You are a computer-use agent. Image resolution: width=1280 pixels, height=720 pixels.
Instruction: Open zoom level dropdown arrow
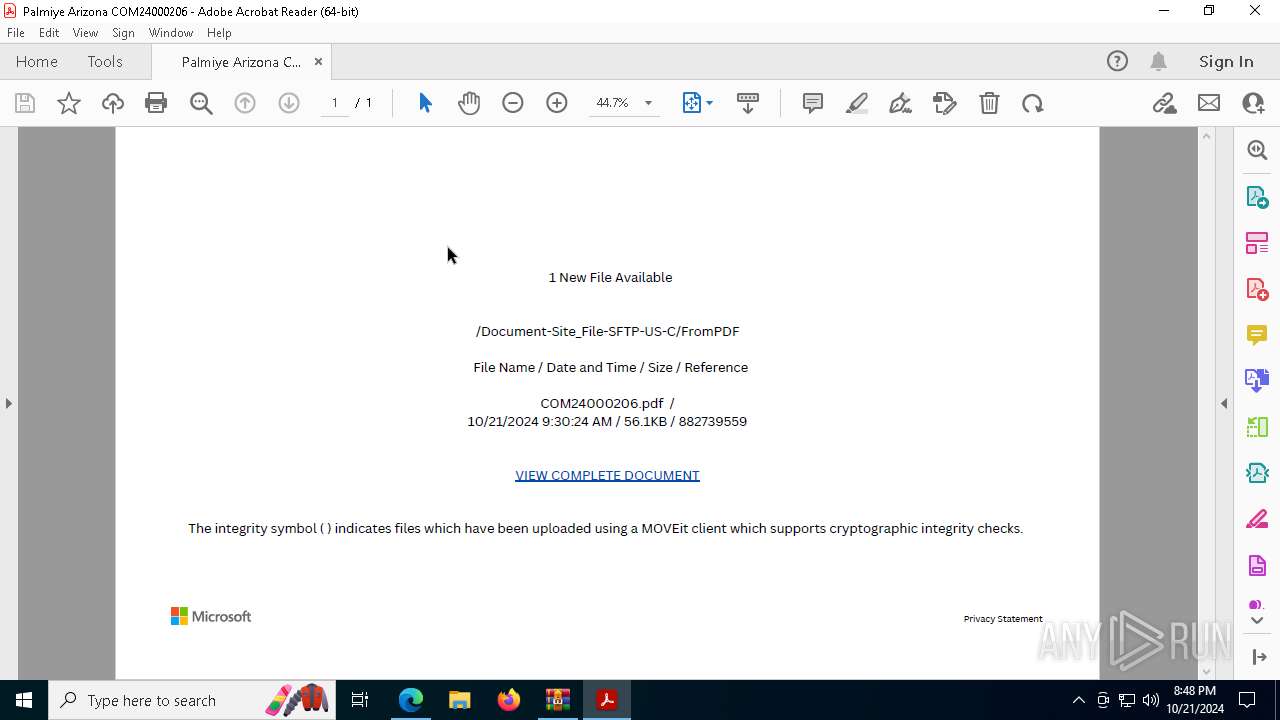[x=648, y=103]
